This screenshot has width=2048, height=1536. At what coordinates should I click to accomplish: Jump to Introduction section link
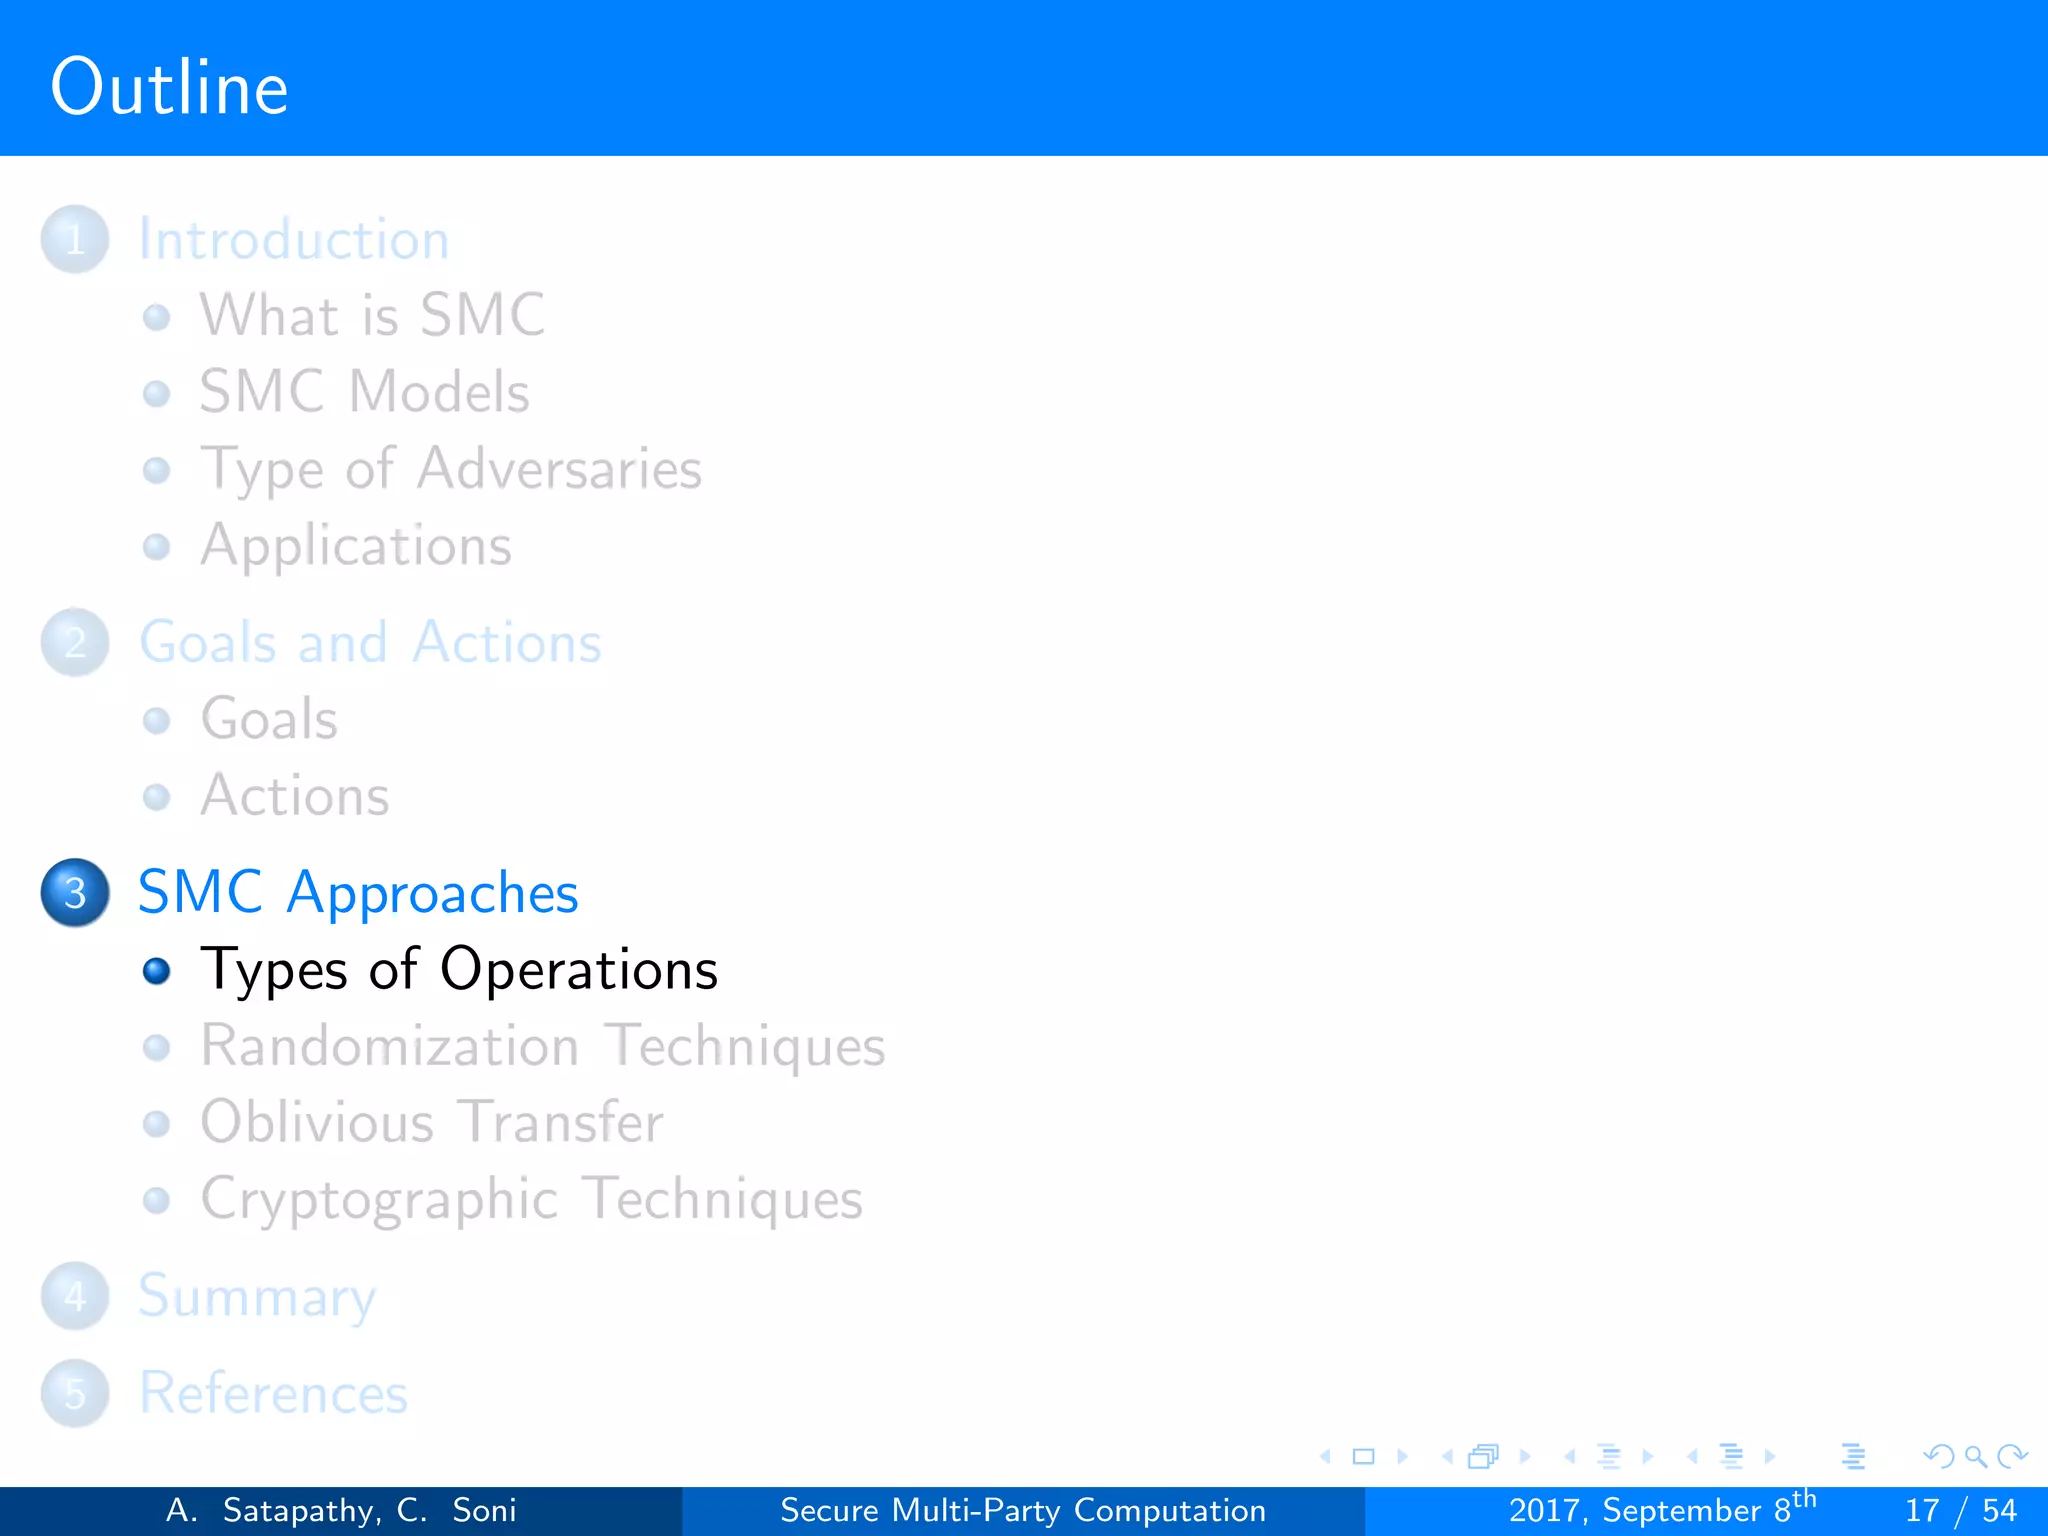pos(294,240)
